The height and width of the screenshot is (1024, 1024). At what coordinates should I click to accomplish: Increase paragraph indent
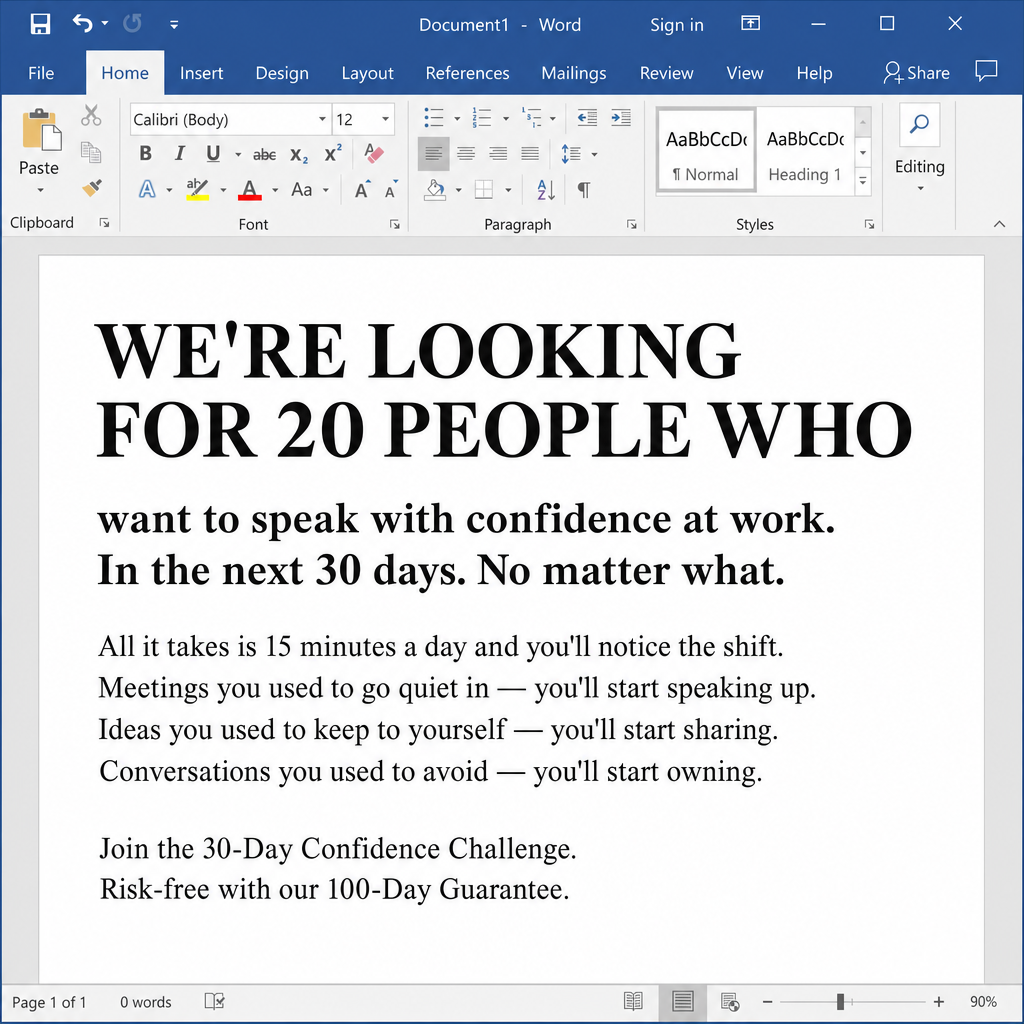click(620, 118)
